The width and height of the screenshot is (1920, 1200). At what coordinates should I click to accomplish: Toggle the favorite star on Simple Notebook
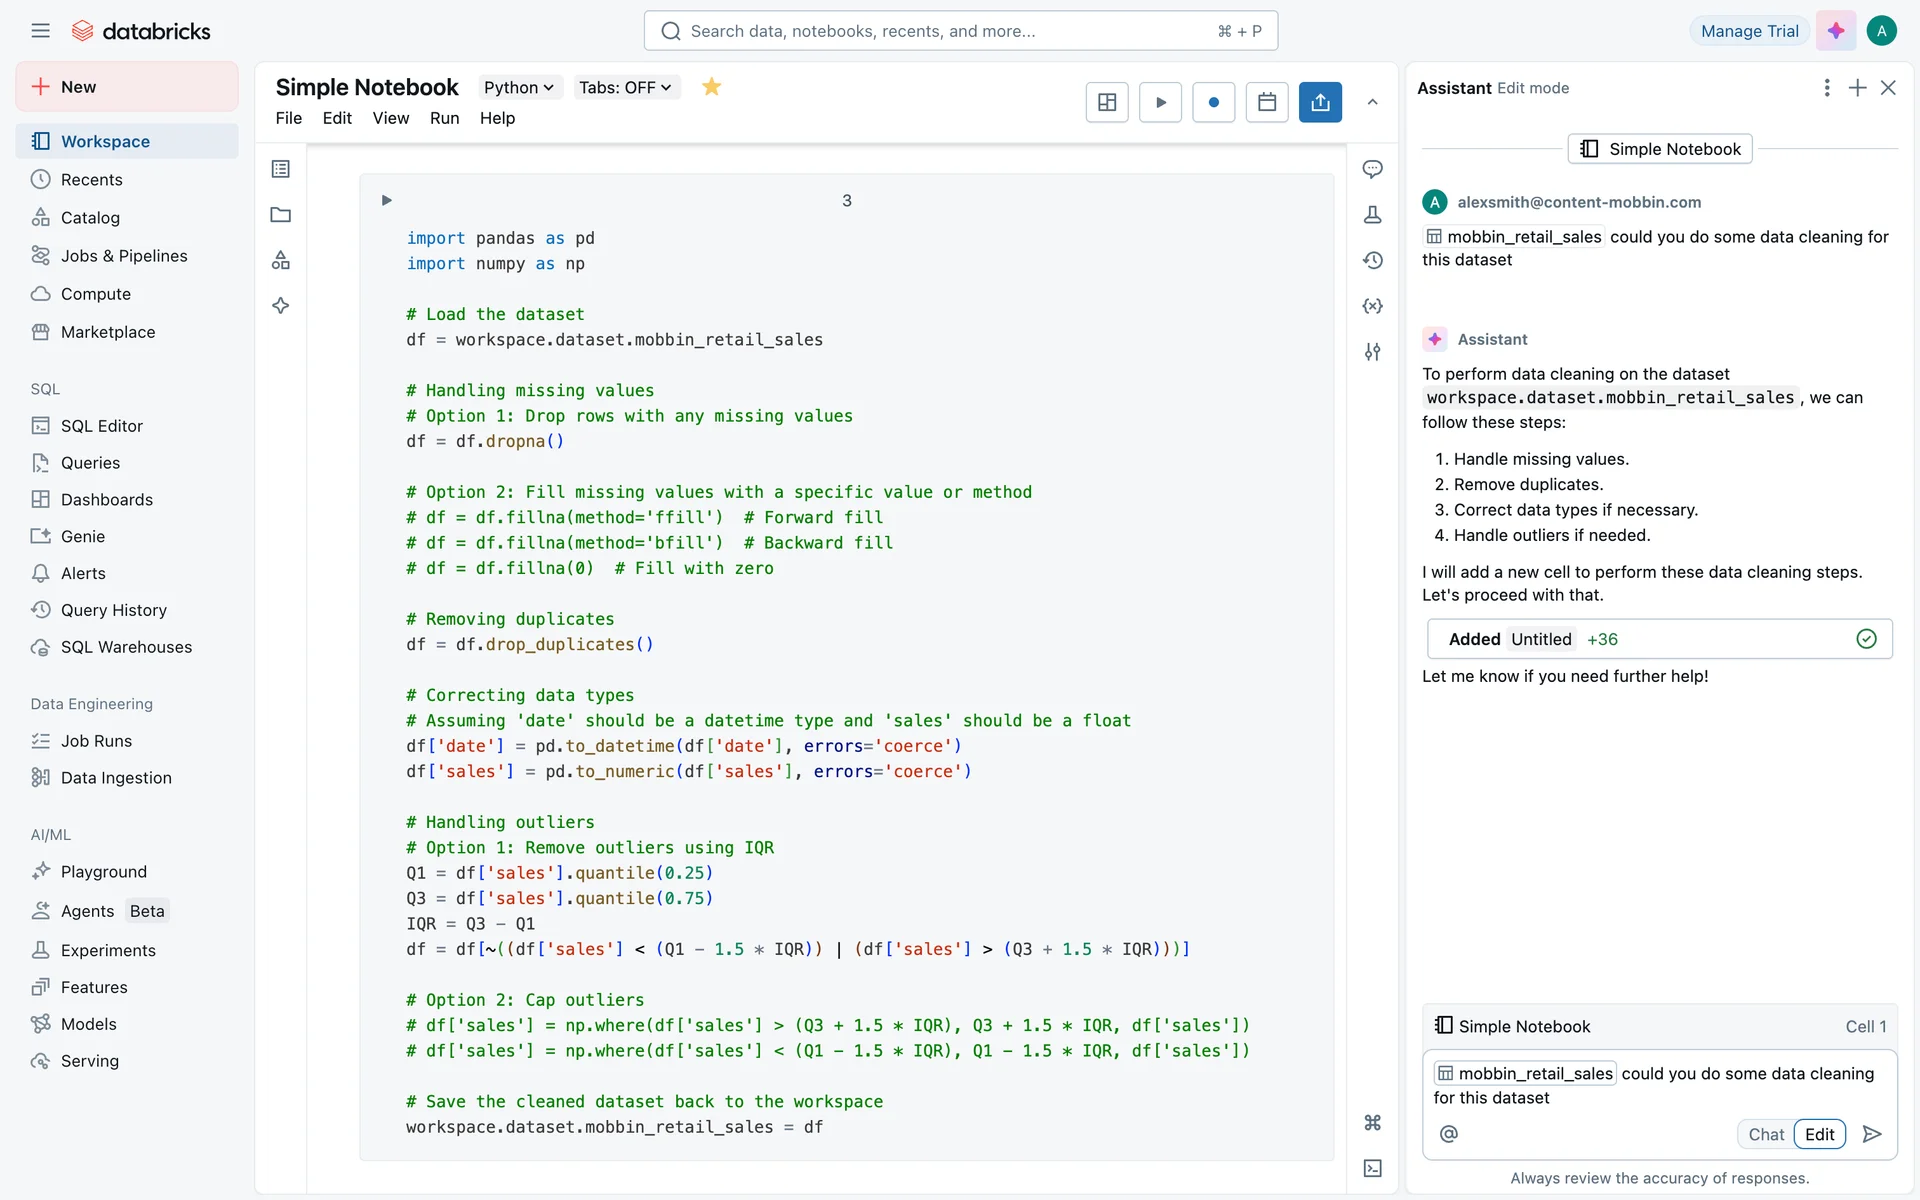[x=711, y=87]
